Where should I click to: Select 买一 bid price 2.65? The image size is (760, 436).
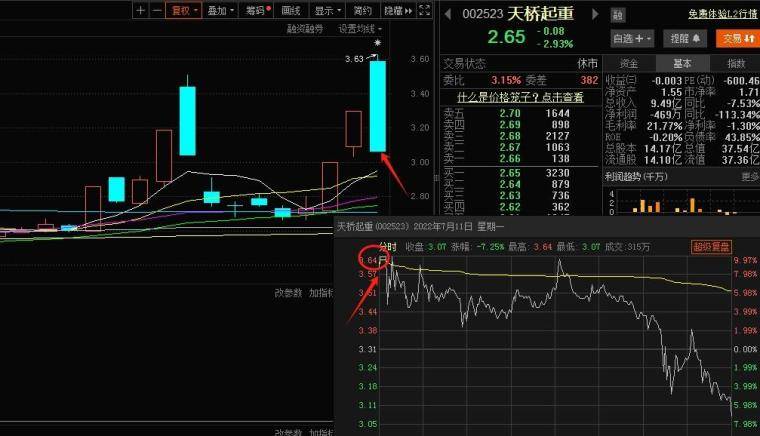(510, 173)
